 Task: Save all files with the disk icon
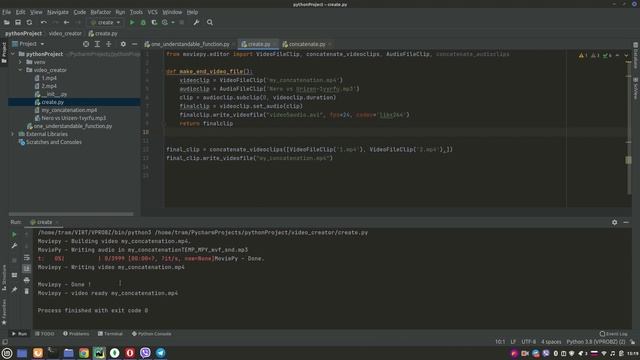click(18, 22)
